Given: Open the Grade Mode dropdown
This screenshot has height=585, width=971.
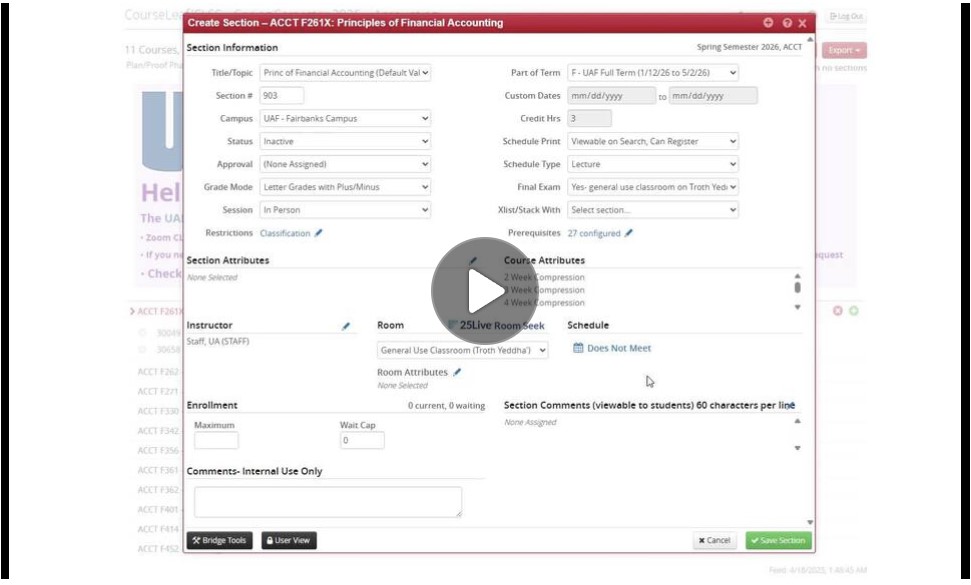Looking at the screenshot, I should 345,187.
